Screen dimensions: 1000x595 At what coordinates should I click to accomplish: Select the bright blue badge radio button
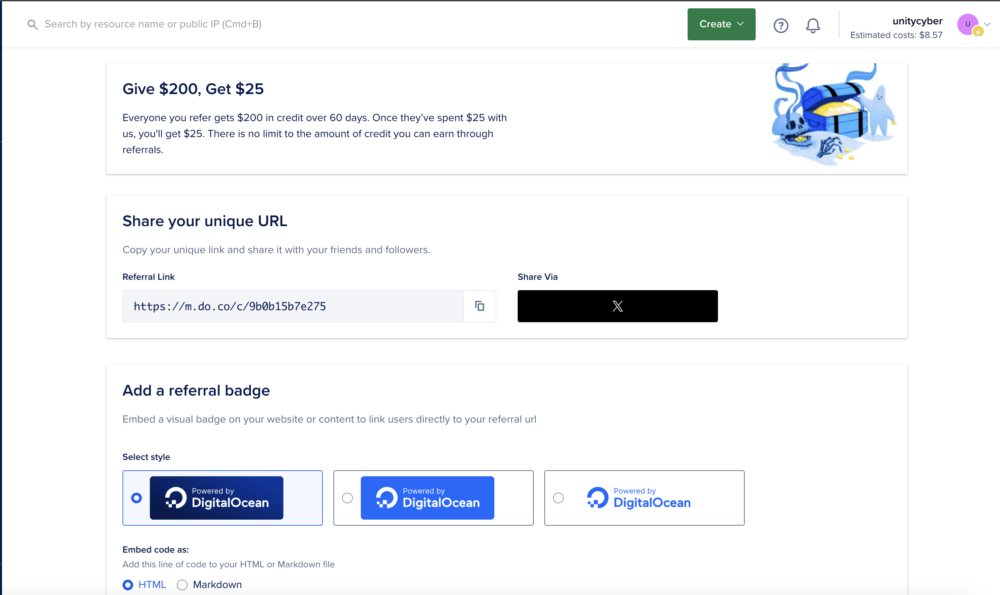[x=347, y=498]
